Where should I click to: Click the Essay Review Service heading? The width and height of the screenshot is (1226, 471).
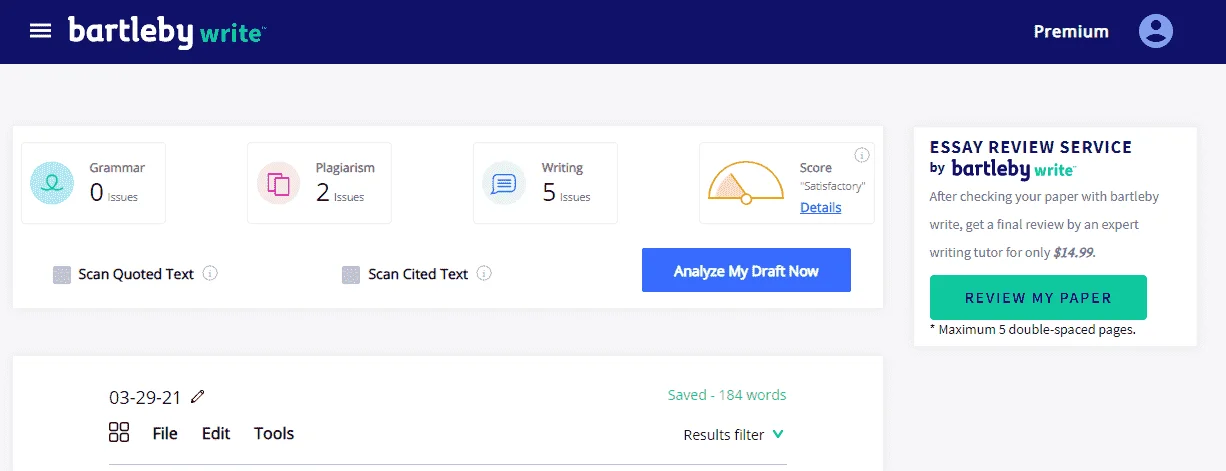point(1031,147)
